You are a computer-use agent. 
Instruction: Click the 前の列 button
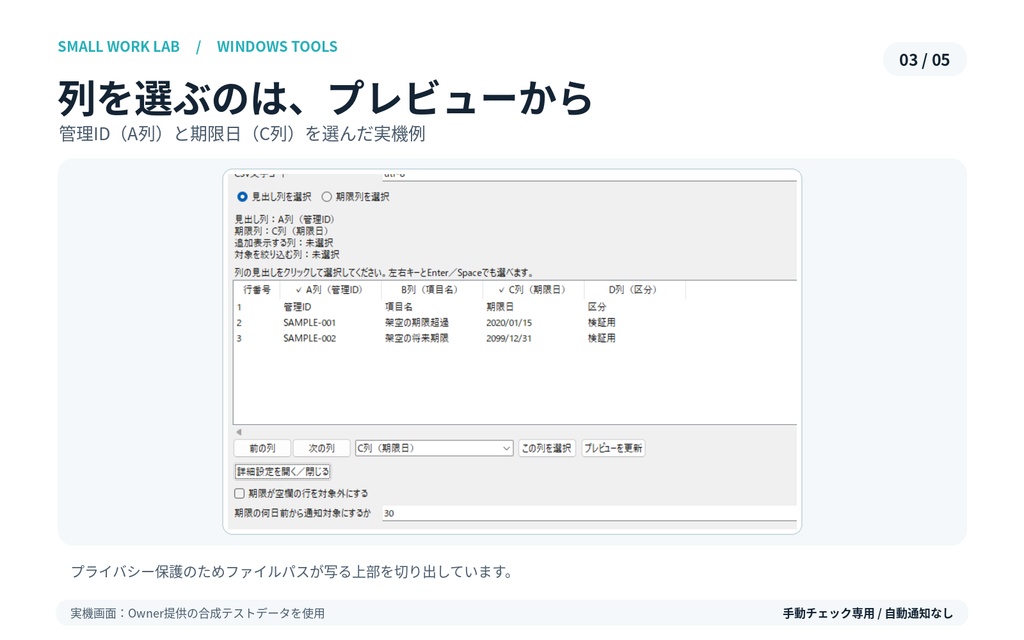click(262, 449)
